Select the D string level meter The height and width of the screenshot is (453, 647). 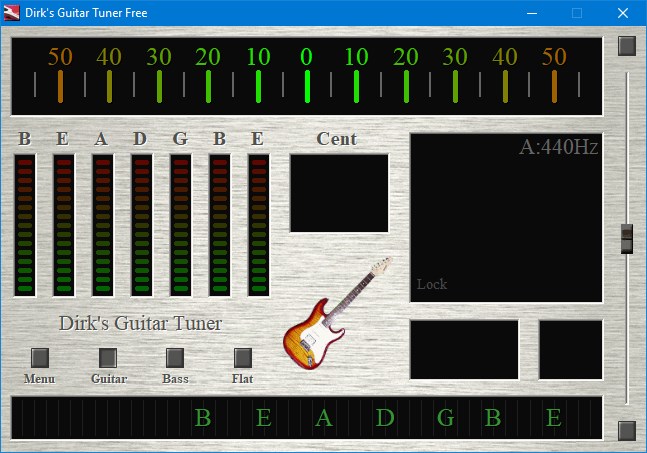pyautogui.click(x=142, y=225)
